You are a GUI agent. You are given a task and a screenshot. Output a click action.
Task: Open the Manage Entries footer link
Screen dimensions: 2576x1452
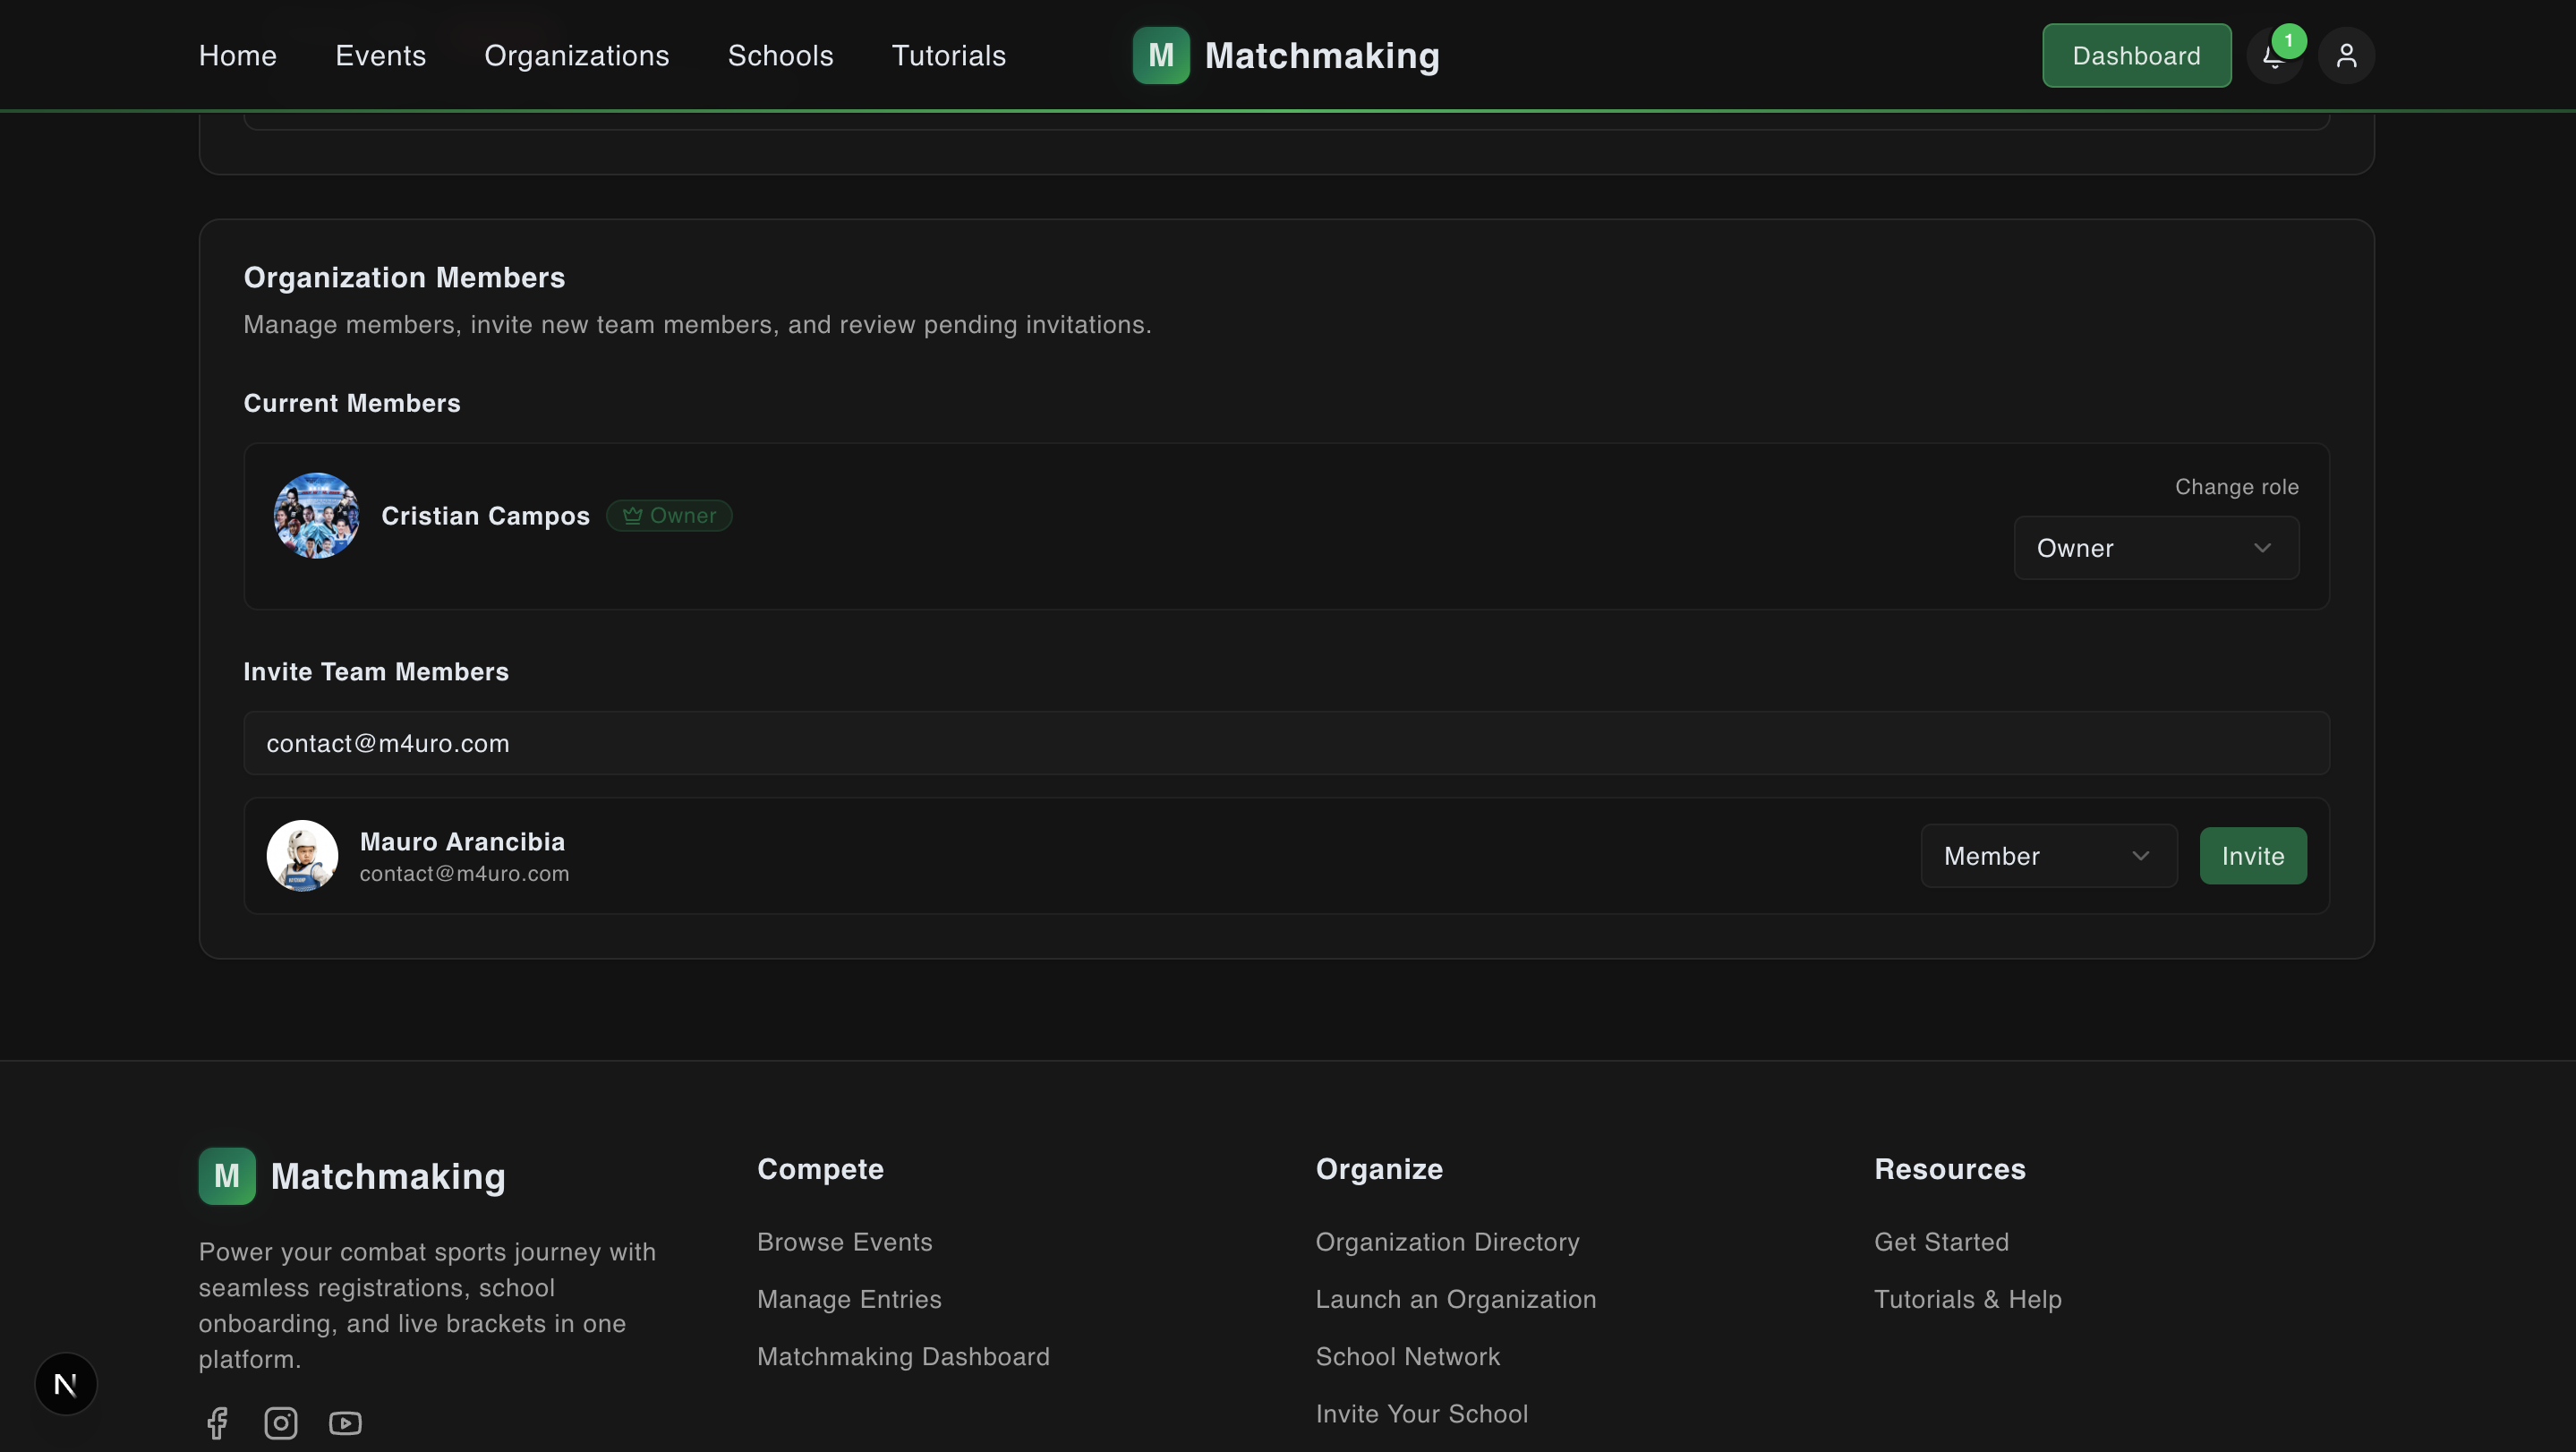(x=849, y=1299)
